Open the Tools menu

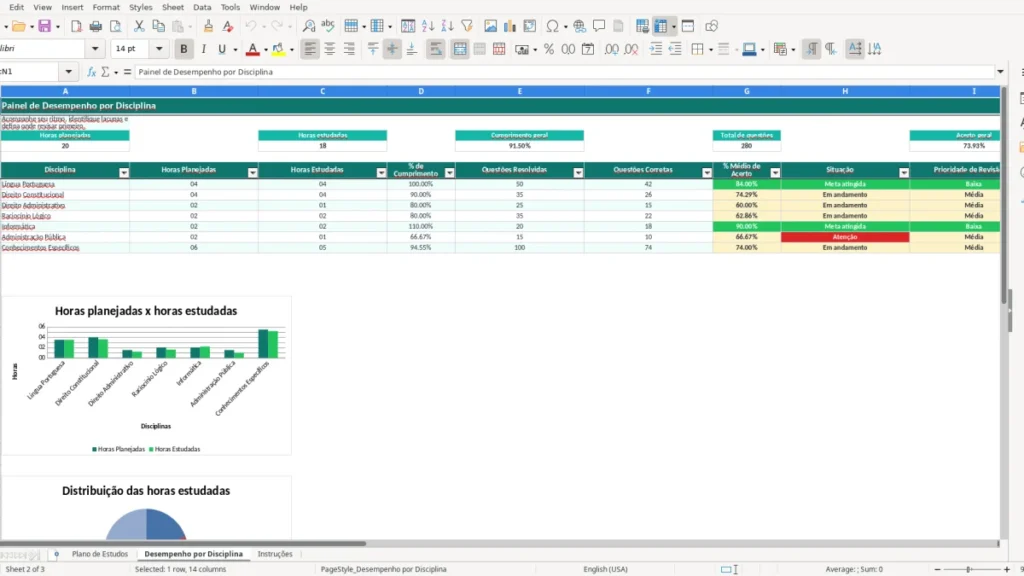tap(230, 7)
